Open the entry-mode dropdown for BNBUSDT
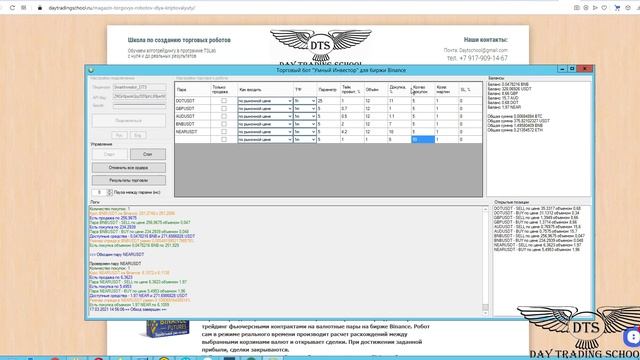The width and height of the screenshot is (640, 360). (x=265, y=124)
